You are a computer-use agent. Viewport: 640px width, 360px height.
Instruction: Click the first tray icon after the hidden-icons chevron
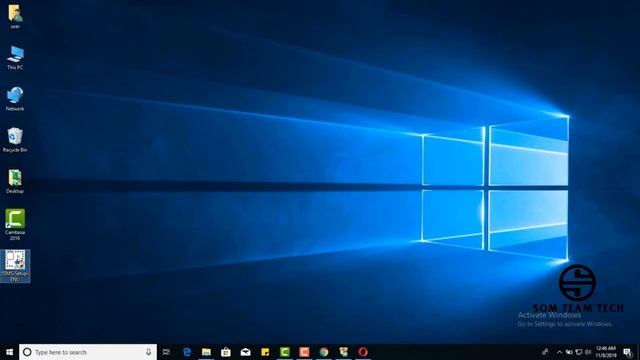569,352
